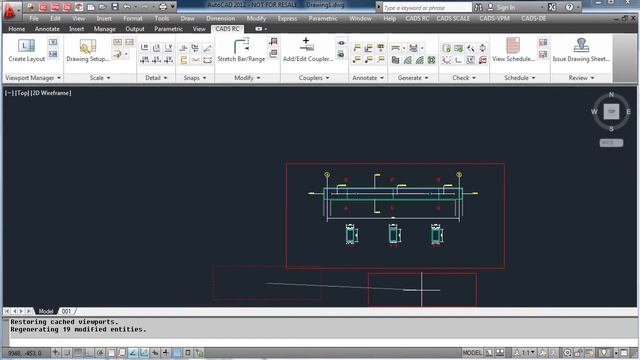Switch to the Annotate ribbon tab
The width and height of the screenshot is (640, 360).
coord(47,29)
